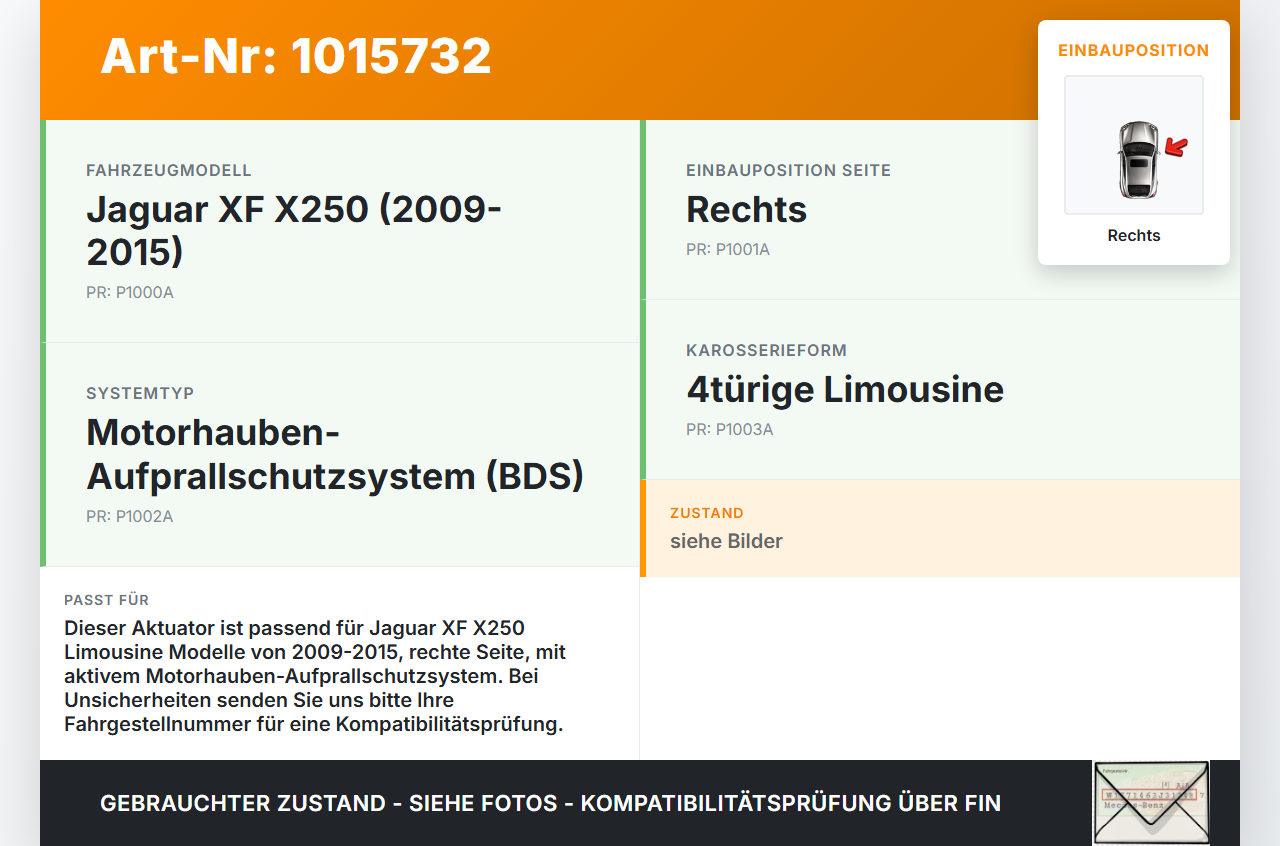Viewport: 1280px width, 846px height.
Task: Toggle the Rechts position indicator
Action: coord(1134,235)
